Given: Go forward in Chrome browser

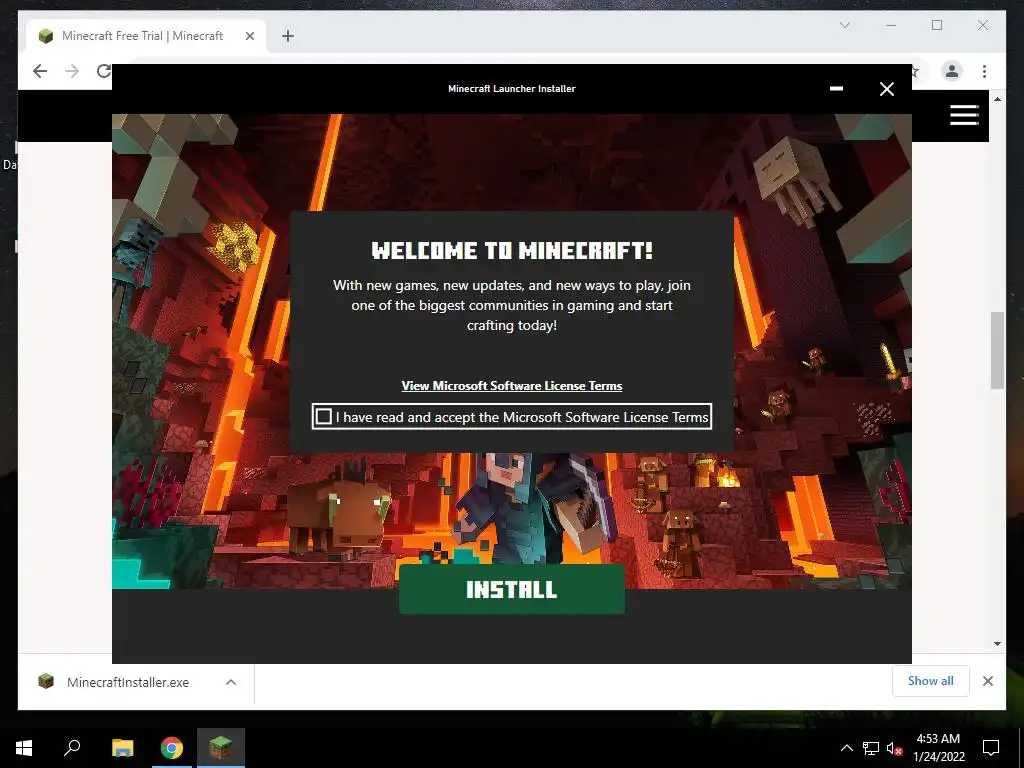Looking at the screenshot, I should coord(72,71).
